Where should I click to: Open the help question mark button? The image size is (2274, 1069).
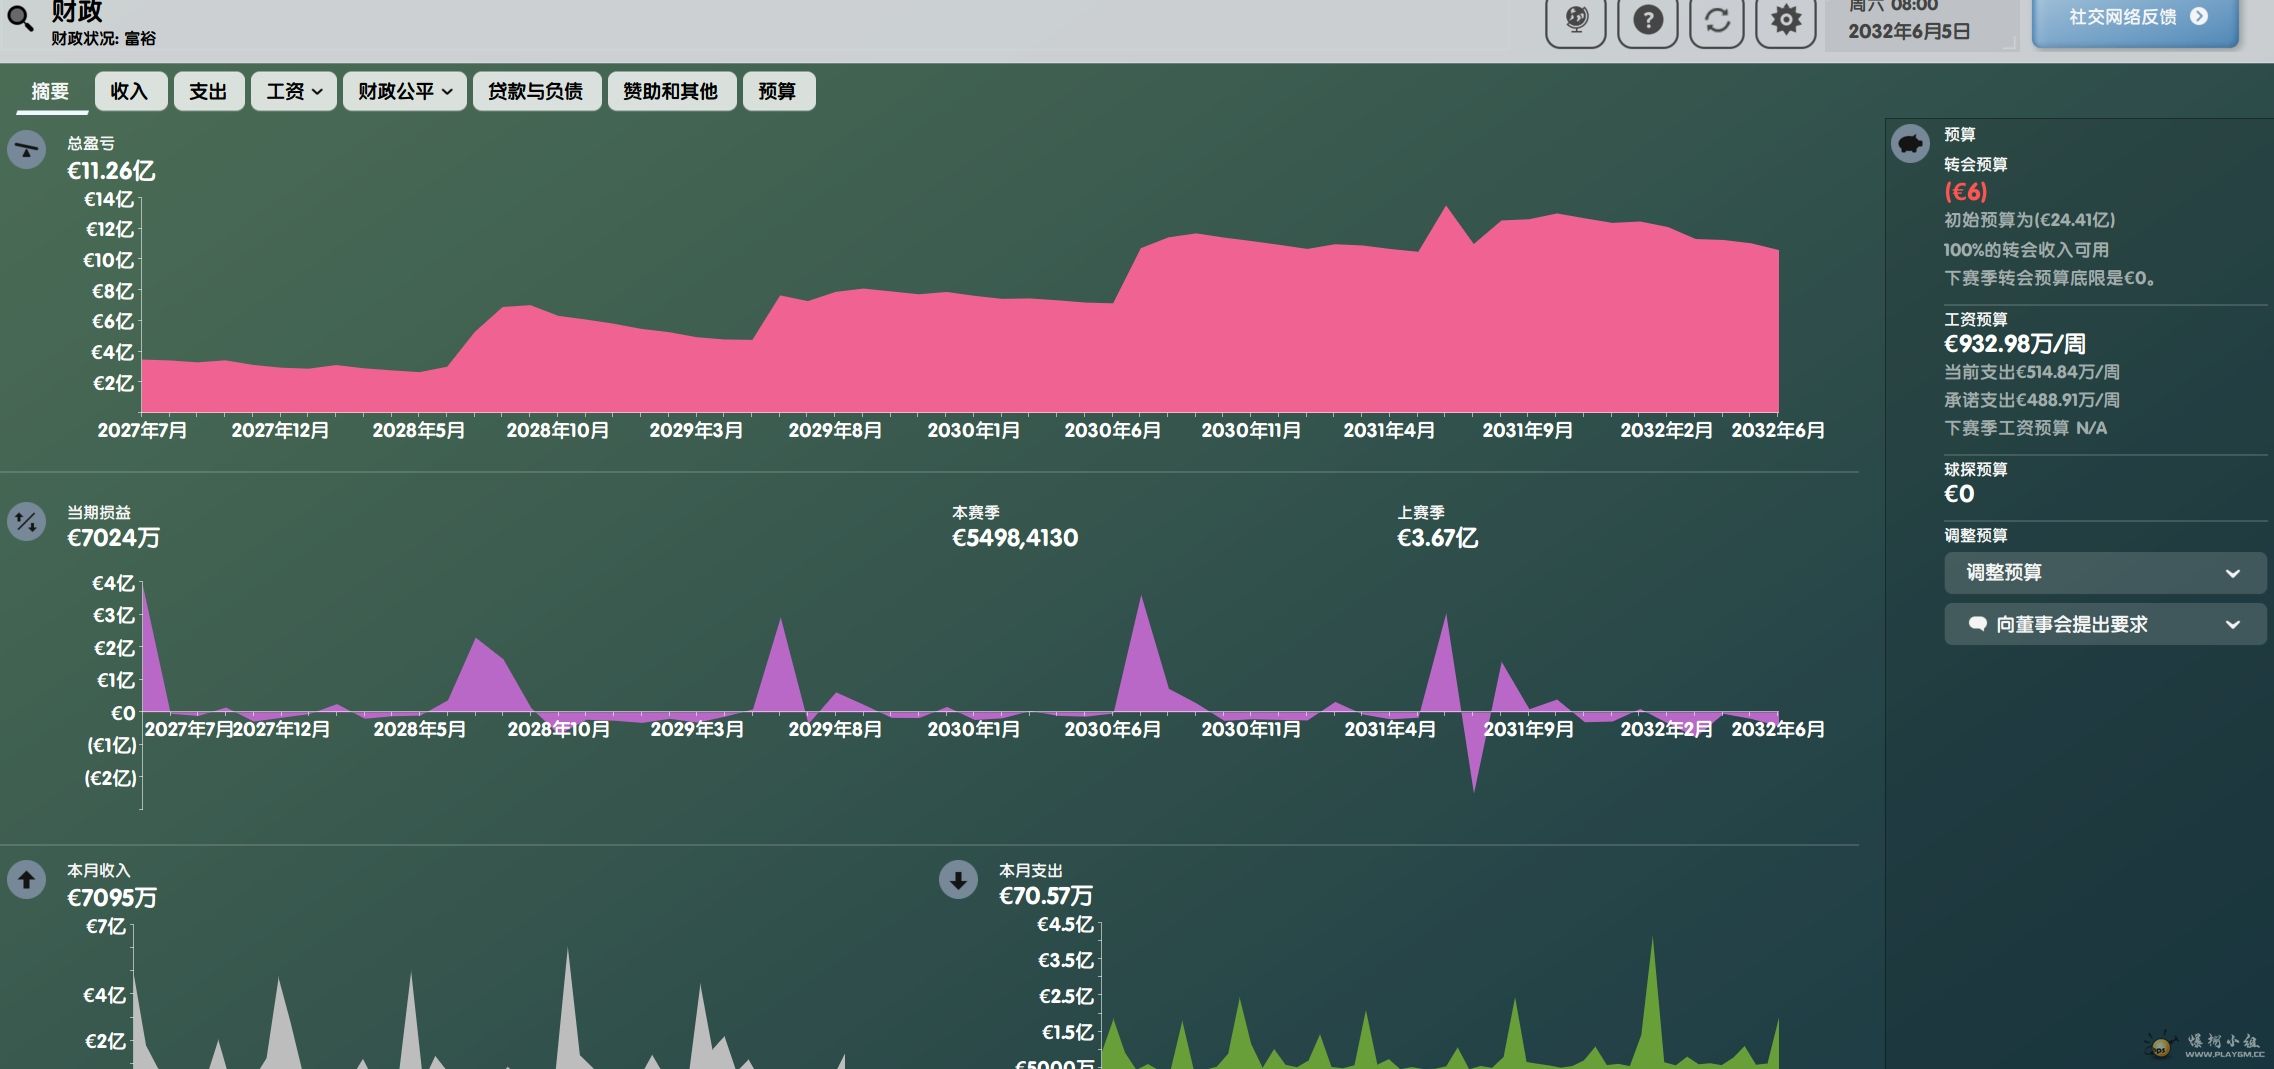point(1648,20)
